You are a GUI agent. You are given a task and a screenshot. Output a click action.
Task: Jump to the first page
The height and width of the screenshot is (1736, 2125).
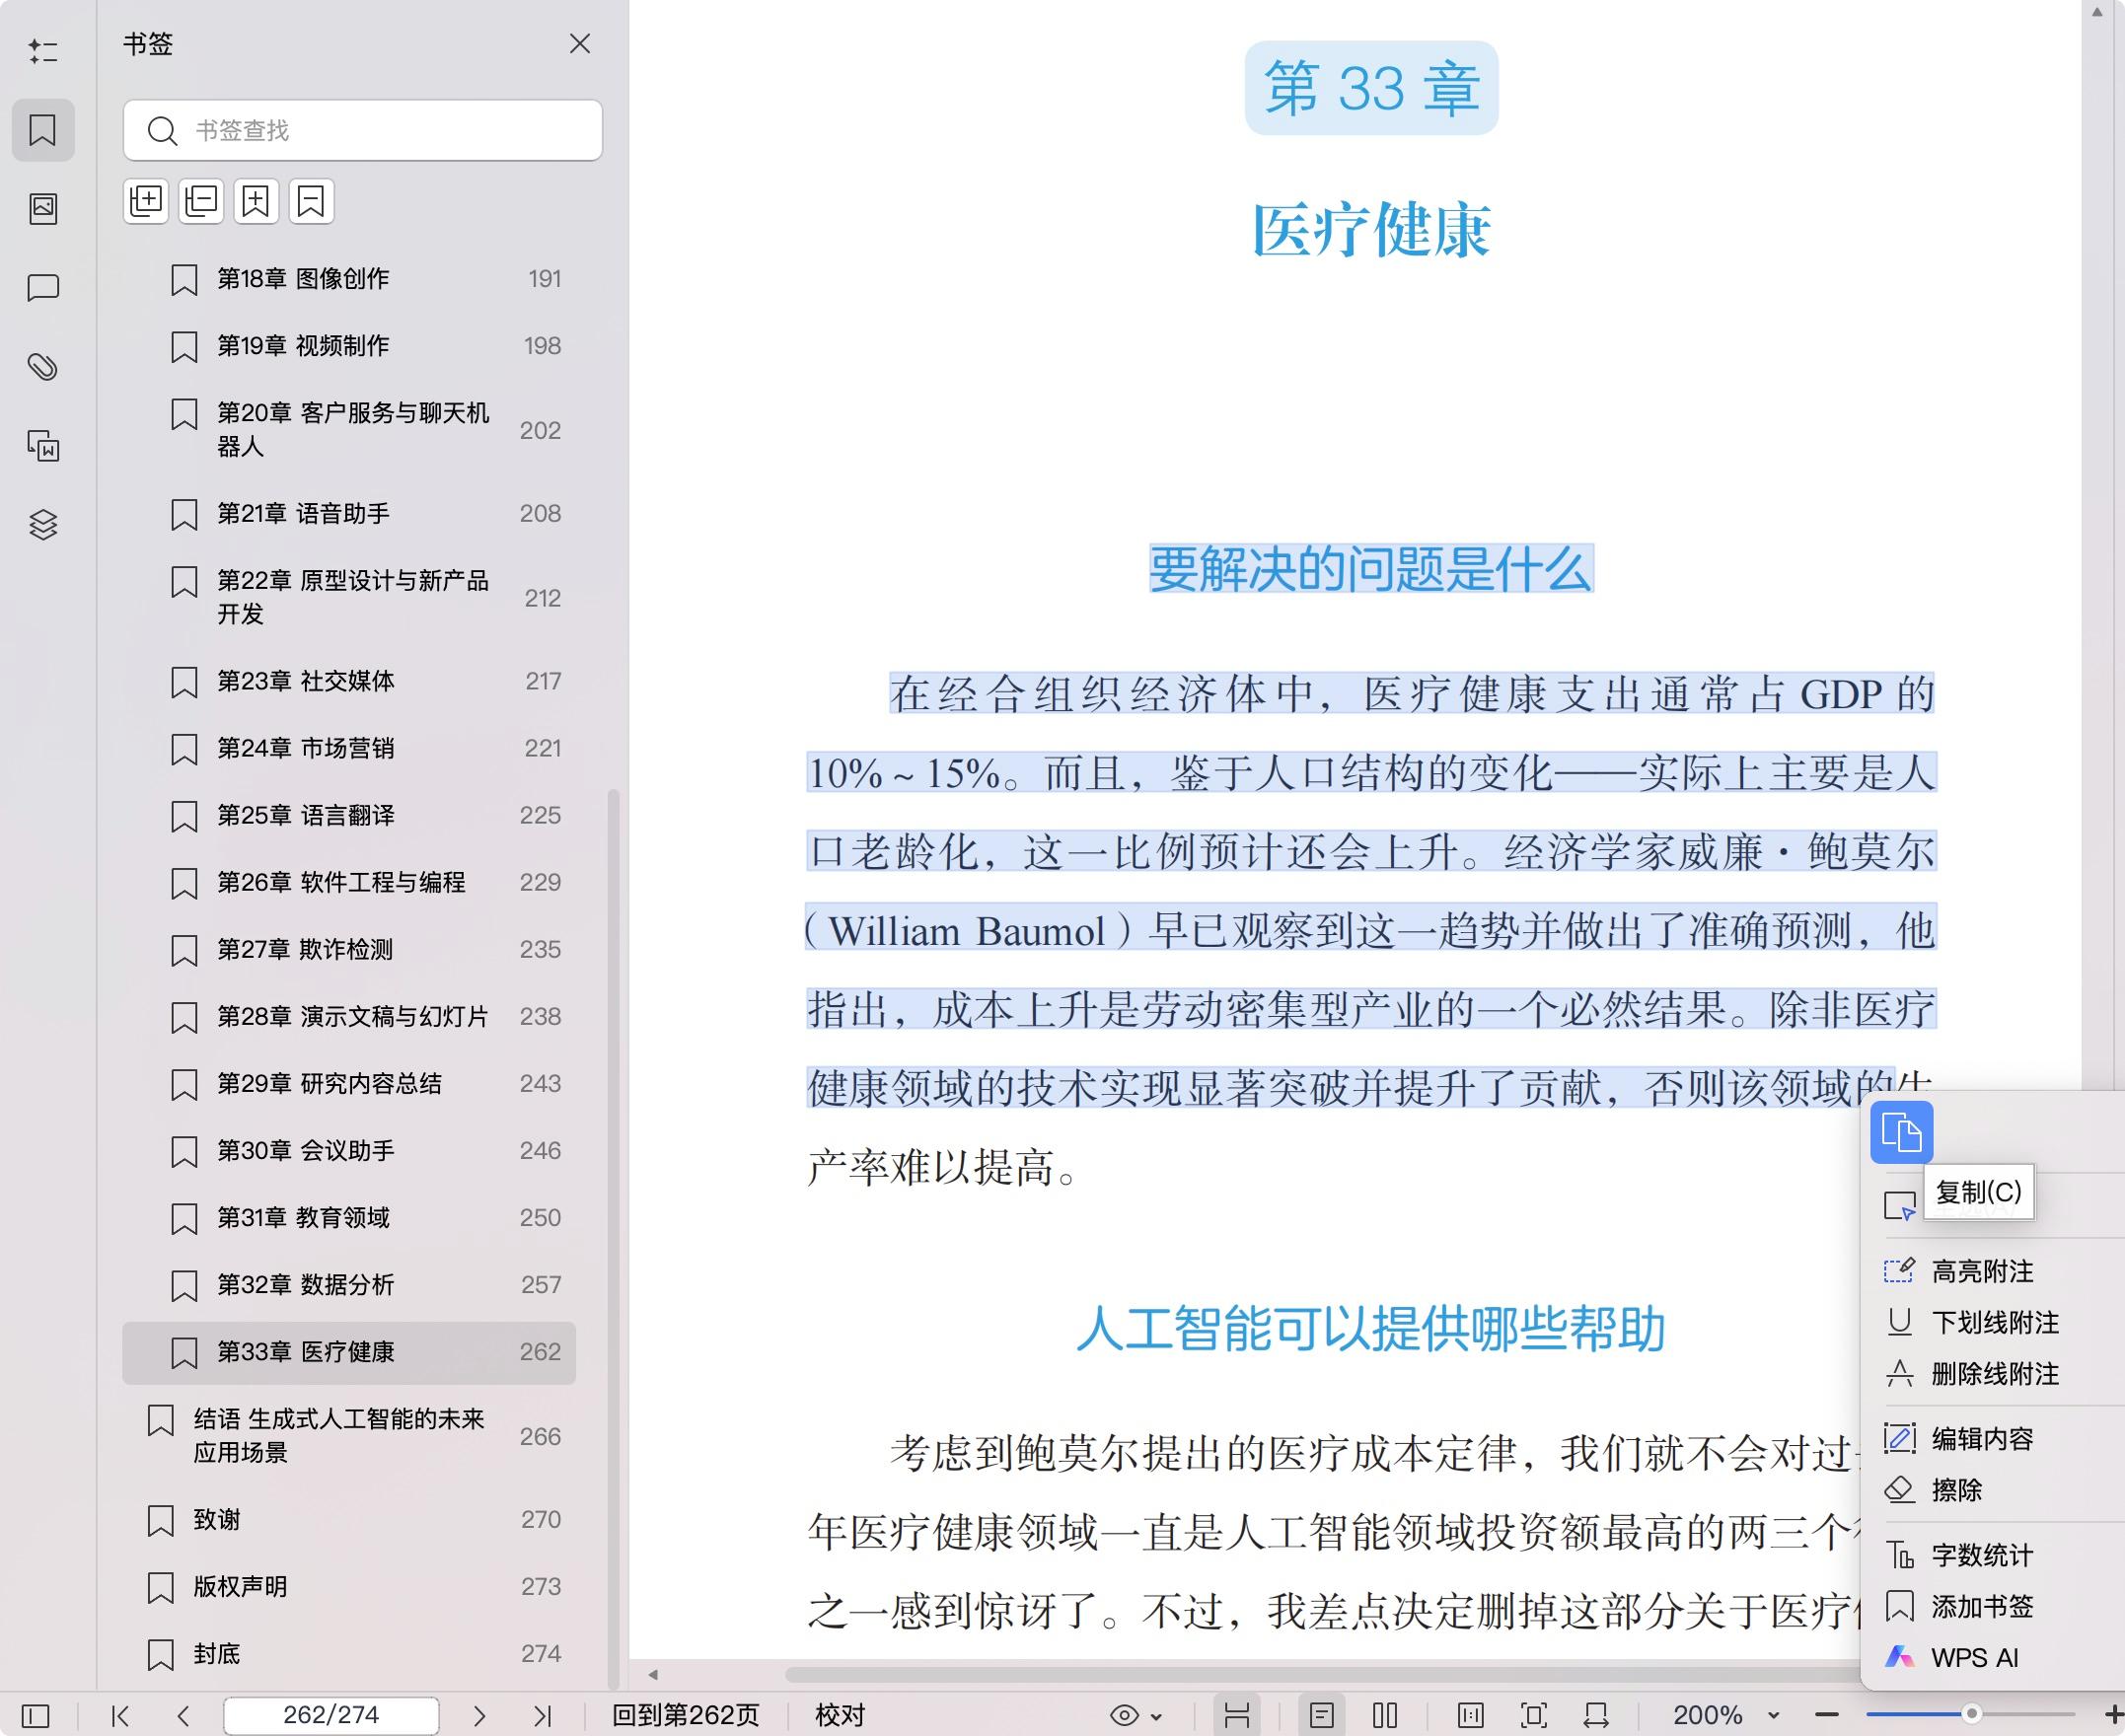pos(121,1716)
